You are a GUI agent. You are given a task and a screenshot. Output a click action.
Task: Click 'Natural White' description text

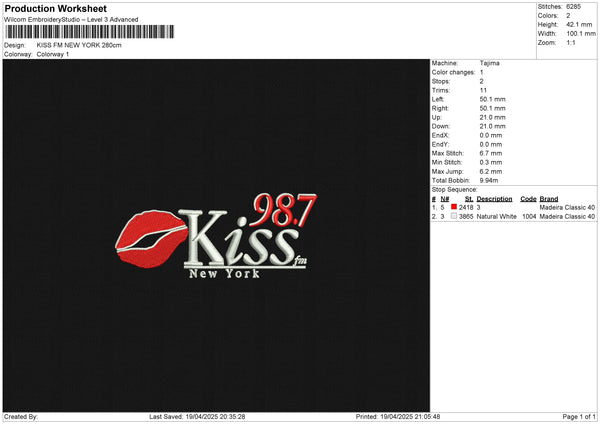pos(496,217)
